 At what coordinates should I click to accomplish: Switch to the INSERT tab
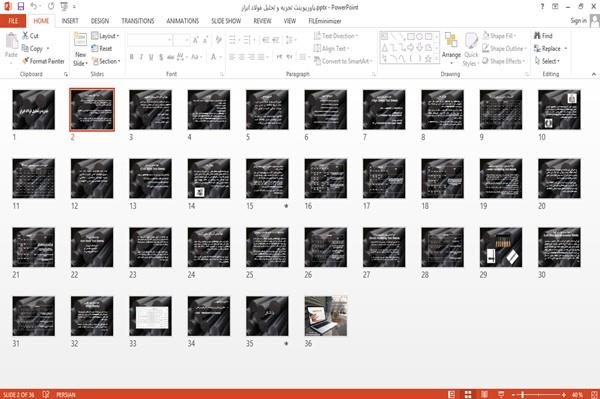[70, 21]
